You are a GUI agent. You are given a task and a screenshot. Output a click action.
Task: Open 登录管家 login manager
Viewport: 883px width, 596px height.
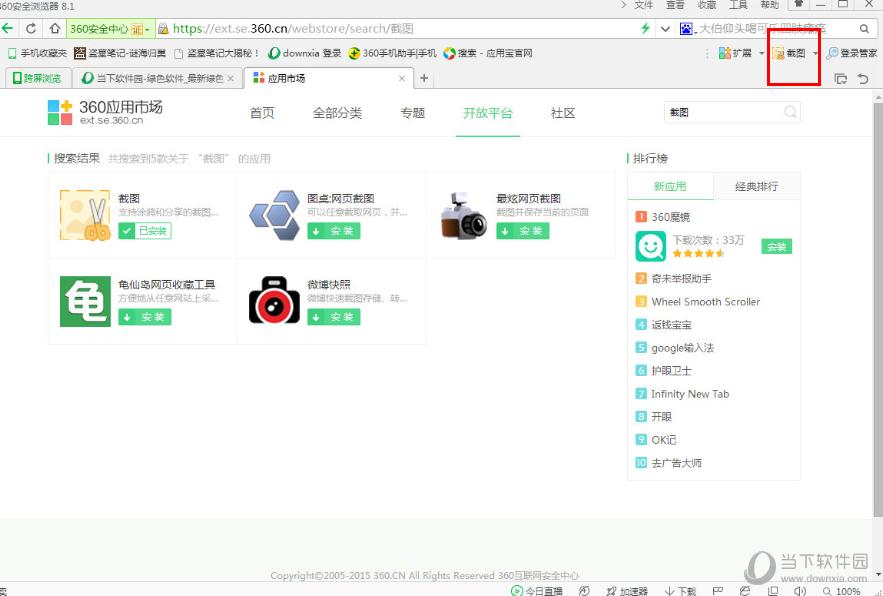851,53
